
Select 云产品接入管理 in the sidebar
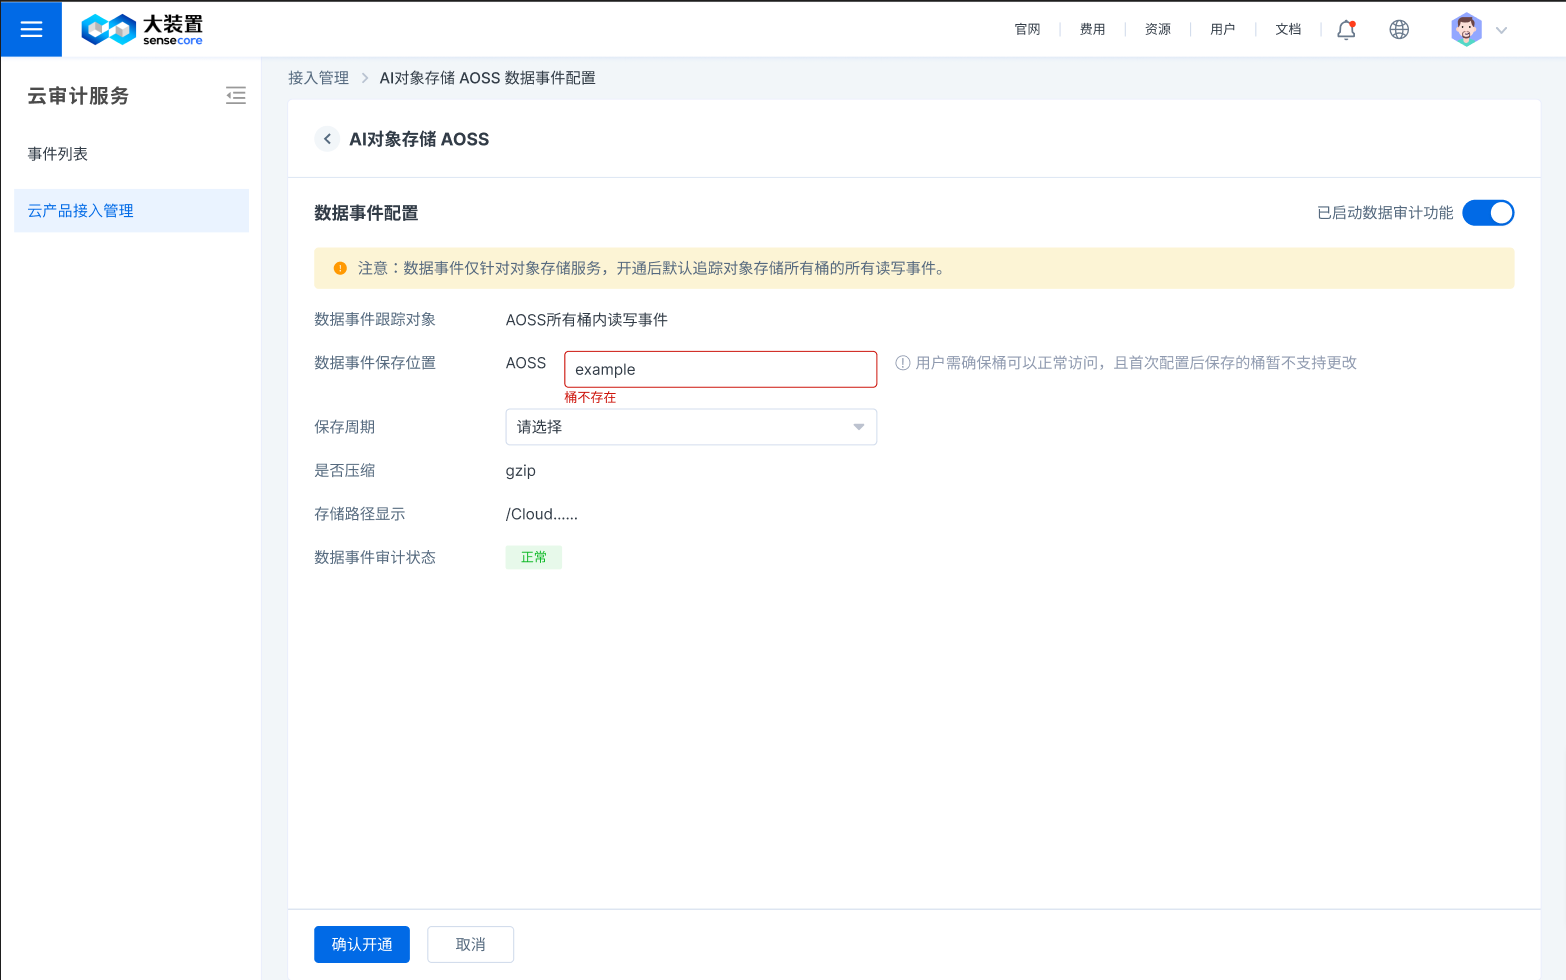[x=131, y=211]
